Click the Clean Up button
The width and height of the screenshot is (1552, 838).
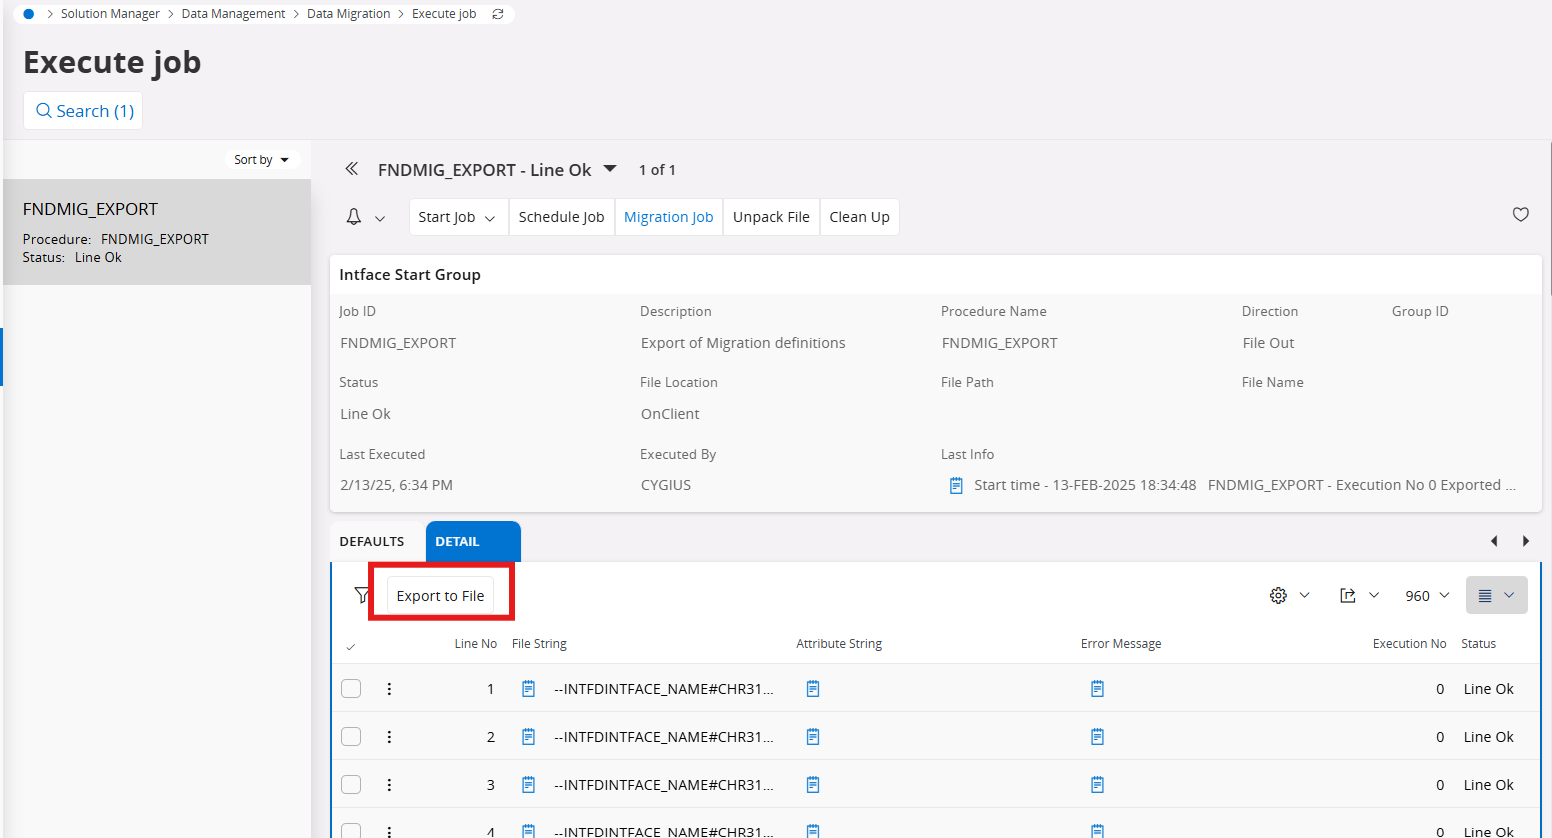click(859, 217)
